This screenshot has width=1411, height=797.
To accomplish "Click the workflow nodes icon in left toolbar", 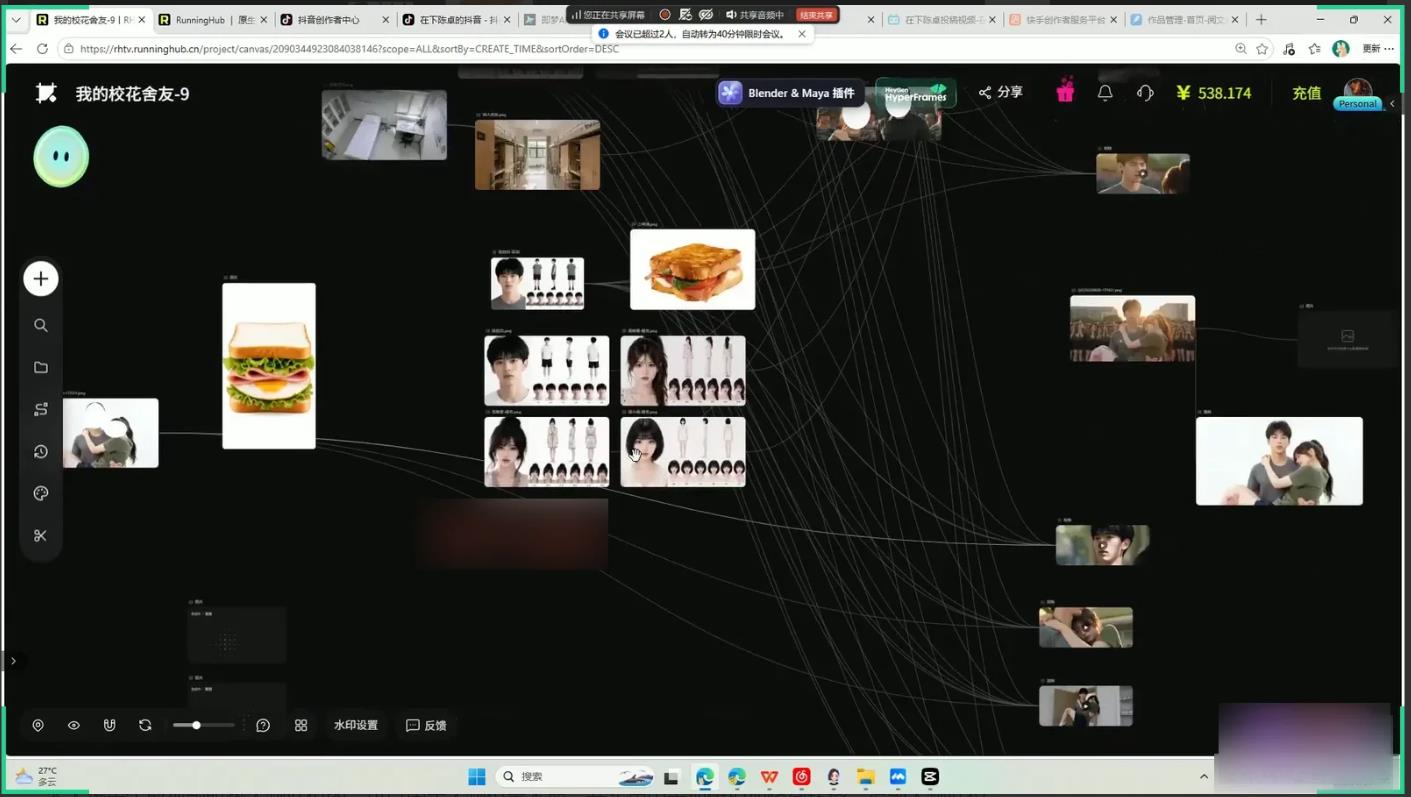I will click(x=41, y=410).
